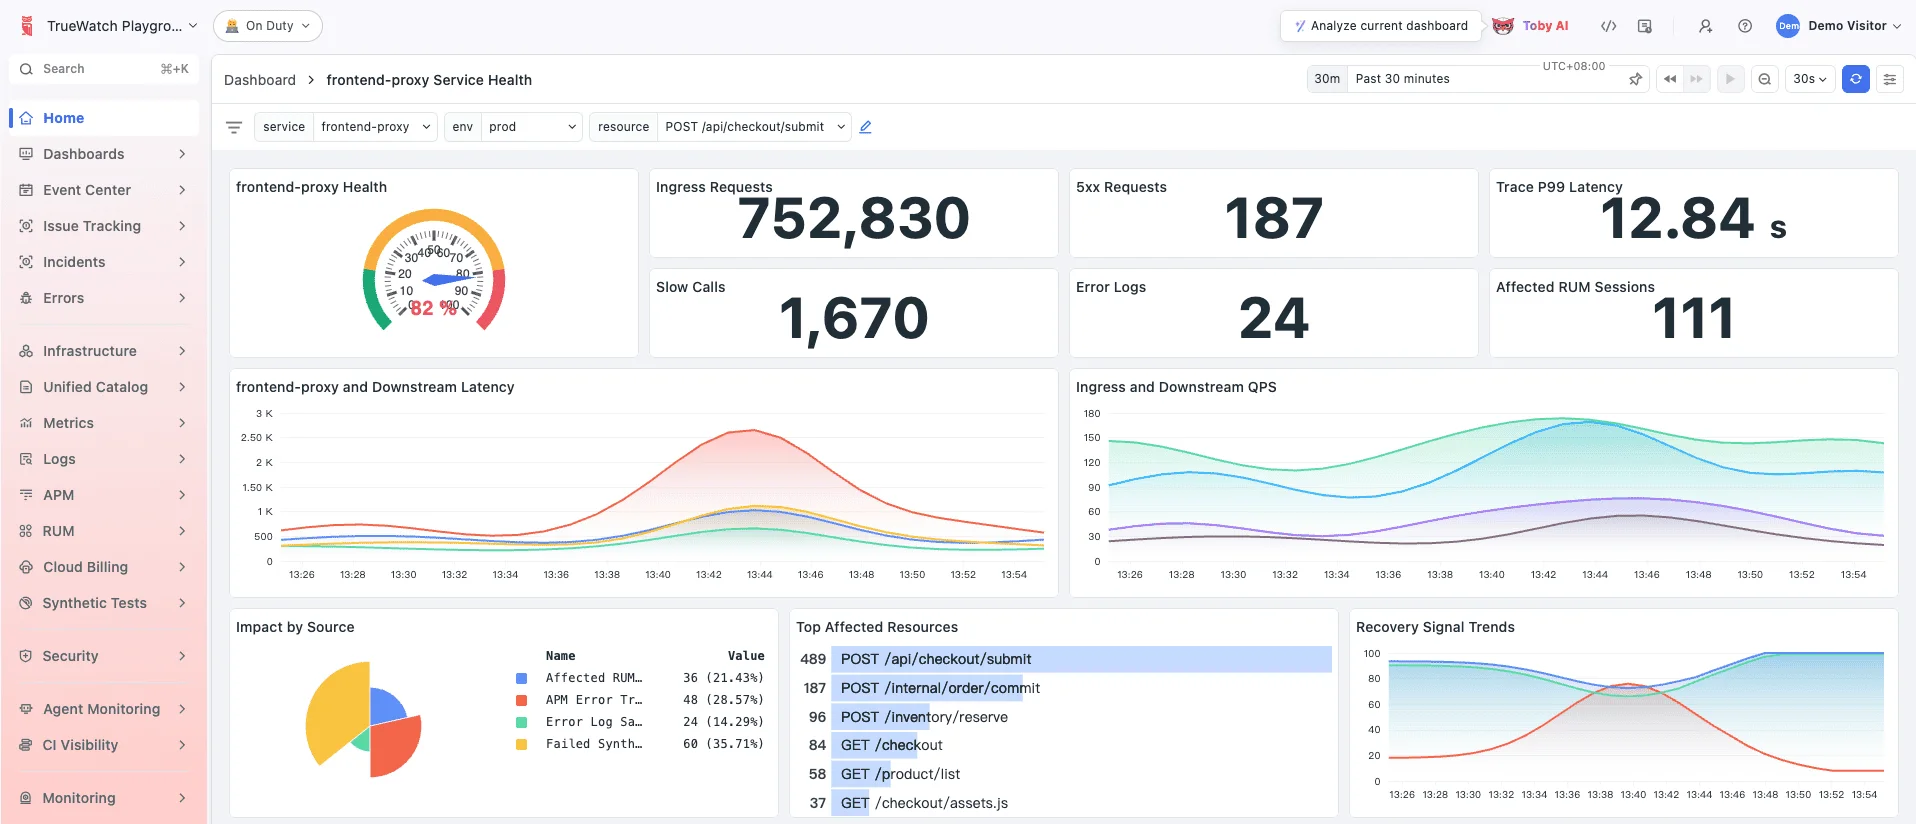Click the play button in time controls
Screen dimensions: 1916x824
point(1730,79)
